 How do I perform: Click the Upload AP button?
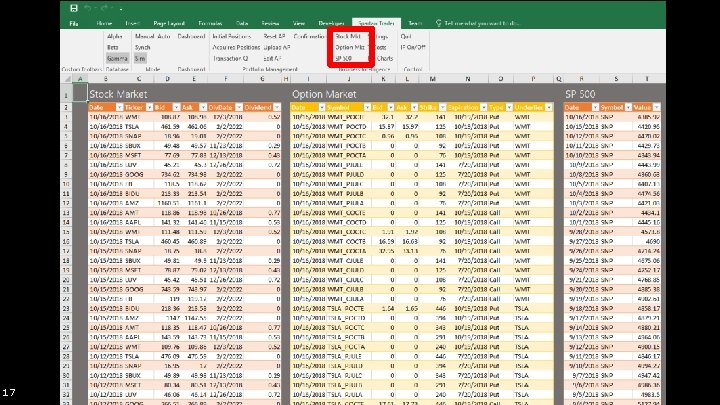tap(277, 47)
